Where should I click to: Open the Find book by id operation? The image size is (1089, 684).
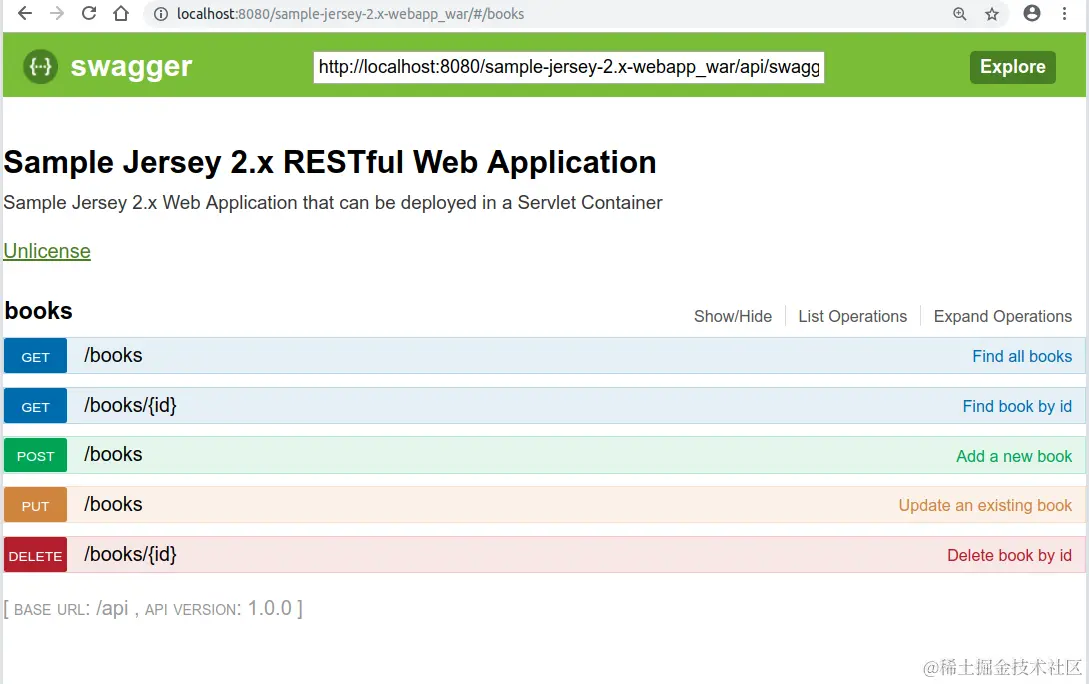click(x=1017, y=406)
